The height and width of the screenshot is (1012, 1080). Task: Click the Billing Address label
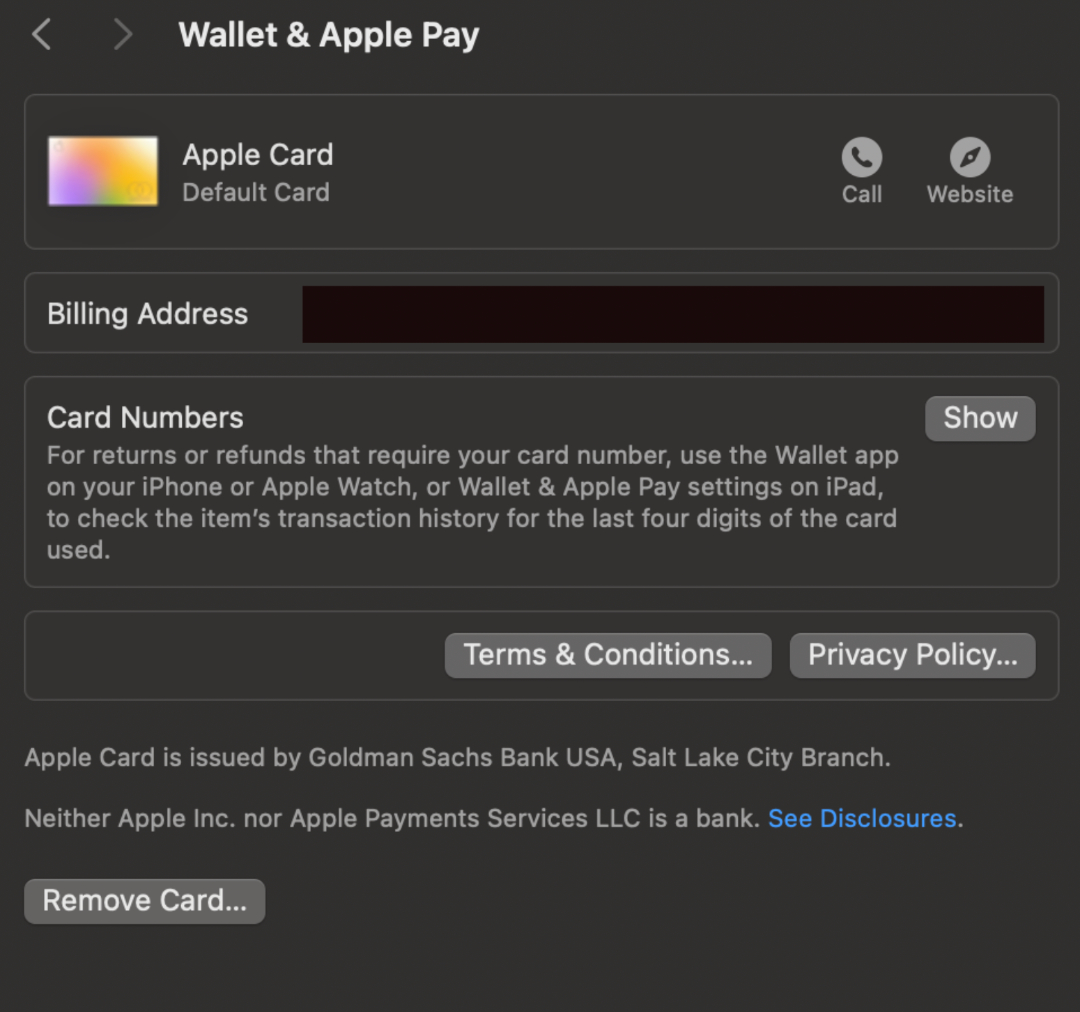point(147,313)
